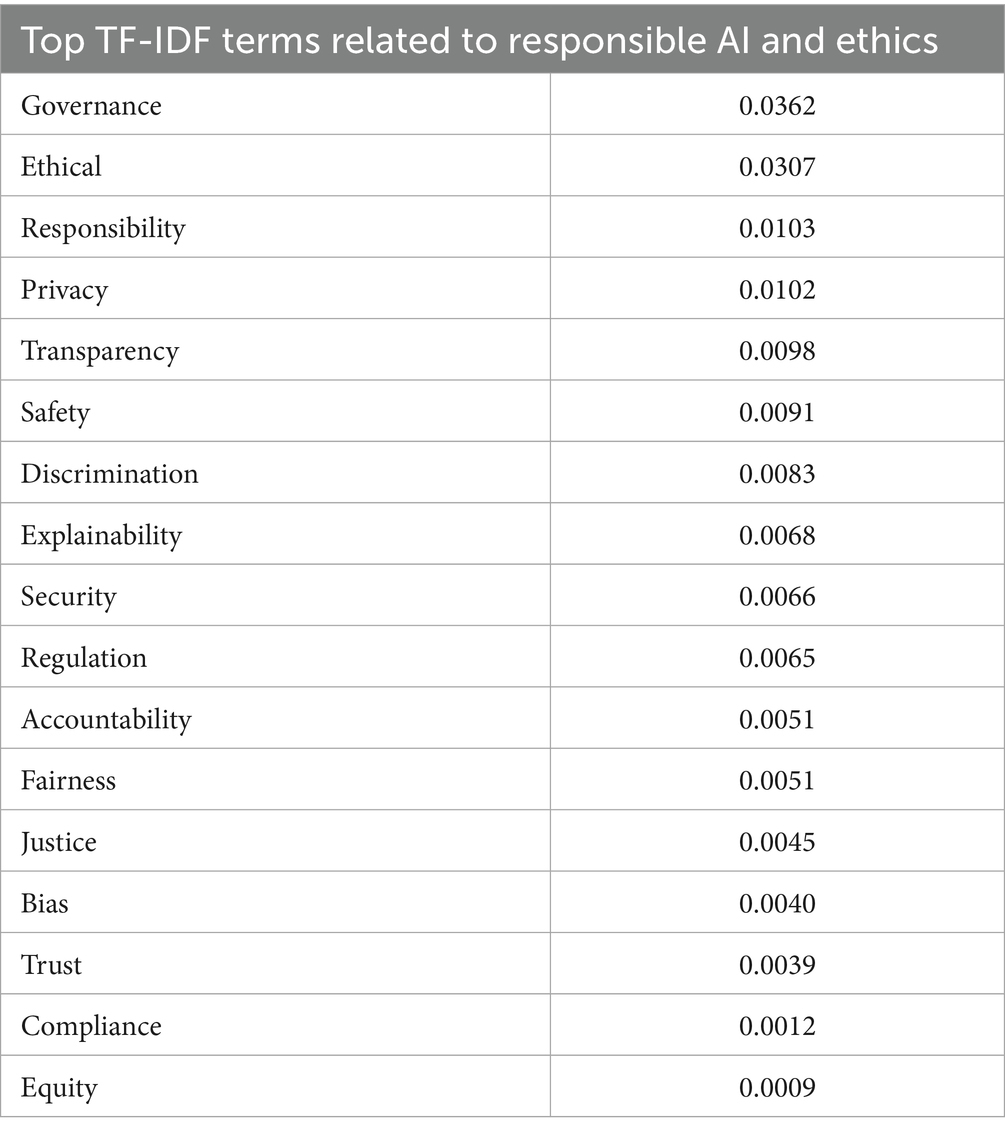The width and height of the screenshot is (1005, 1135).
Task: Click the table header about TF-IDF terms
Action: click(480, 41)
